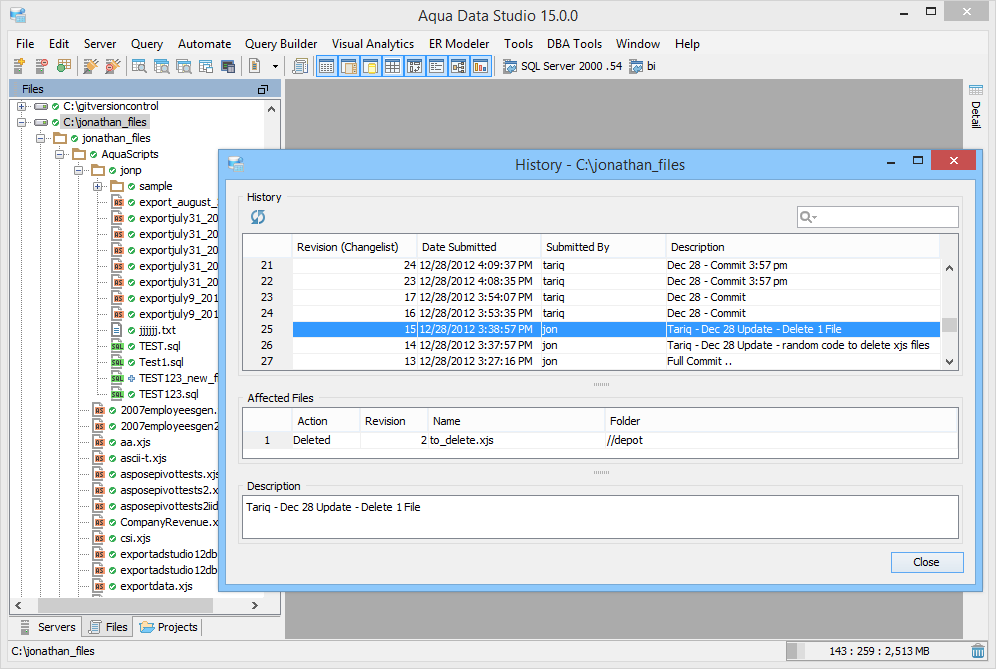Open the Visual Analytics menu
Screen dimensions: 996x669
tap(373, 44)
